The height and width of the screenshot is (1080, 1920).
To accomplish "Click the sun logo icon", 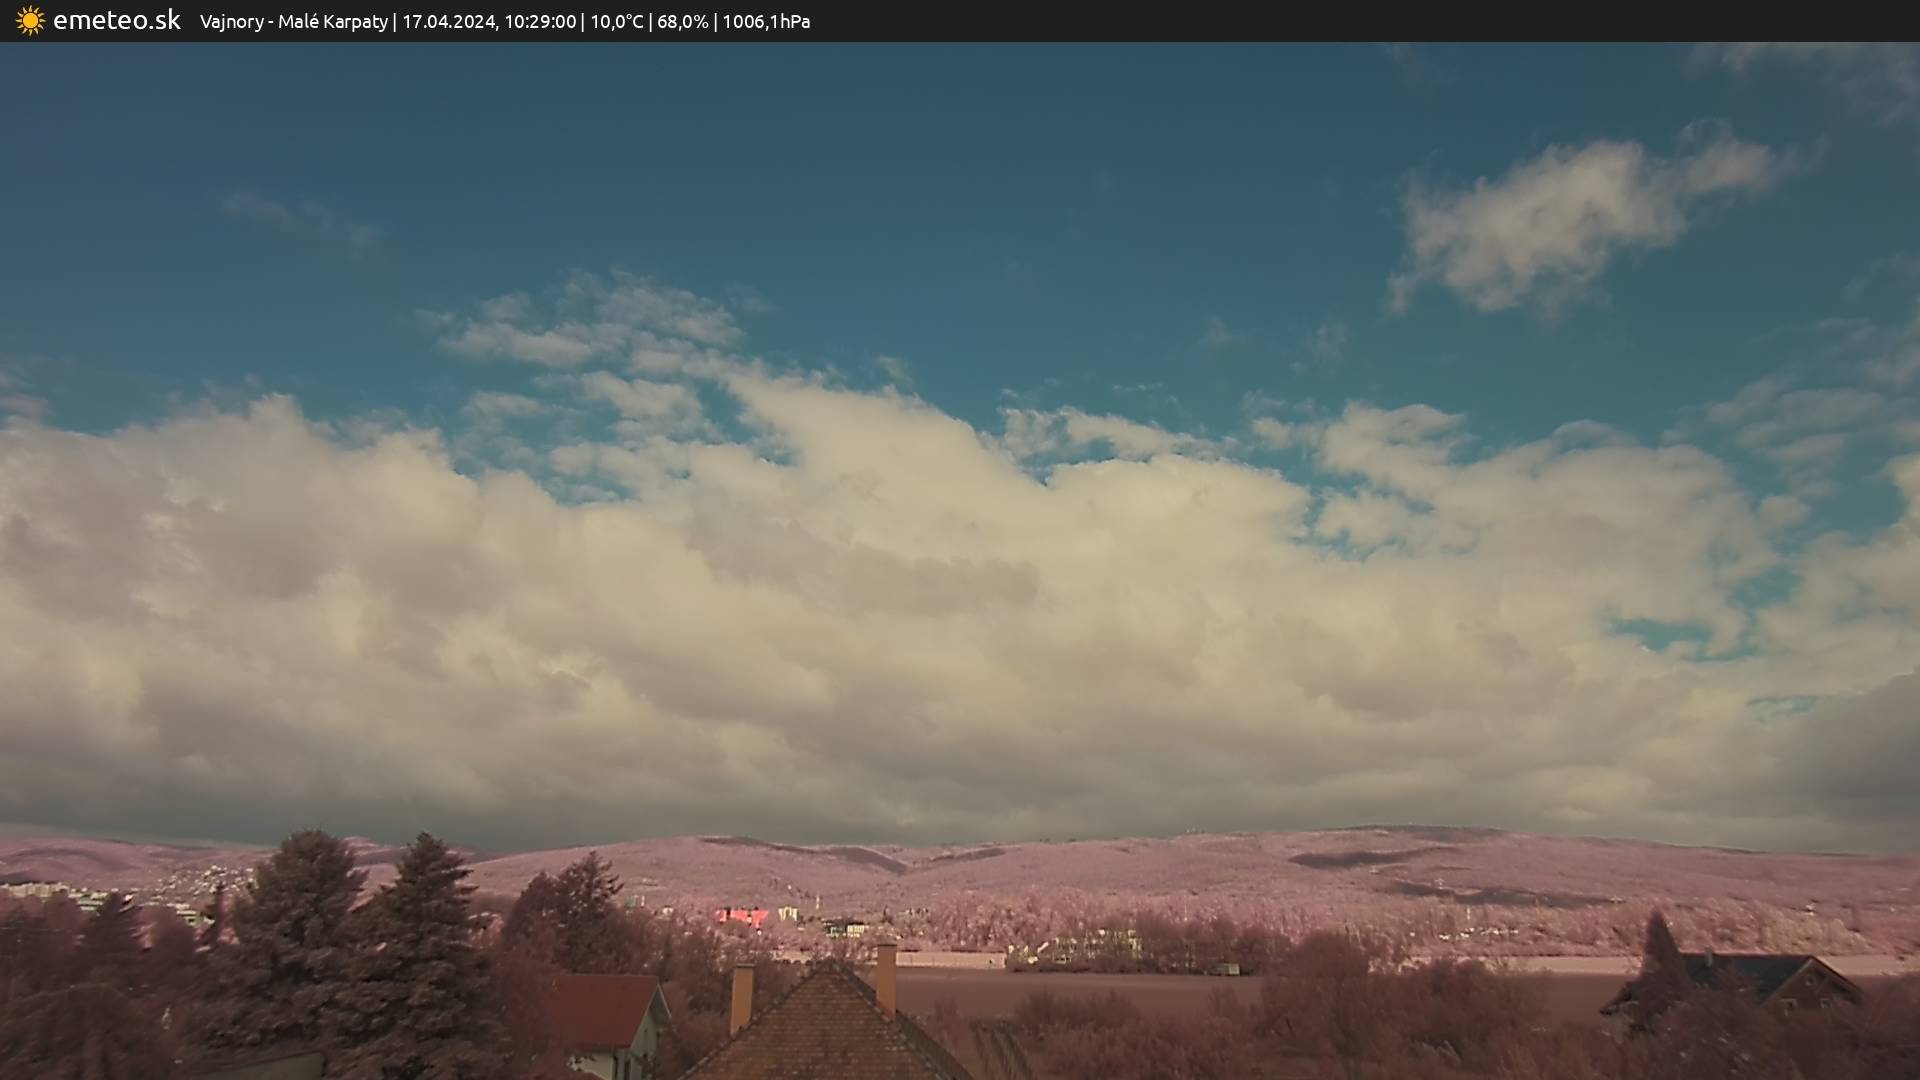I will tap(30, 21).
